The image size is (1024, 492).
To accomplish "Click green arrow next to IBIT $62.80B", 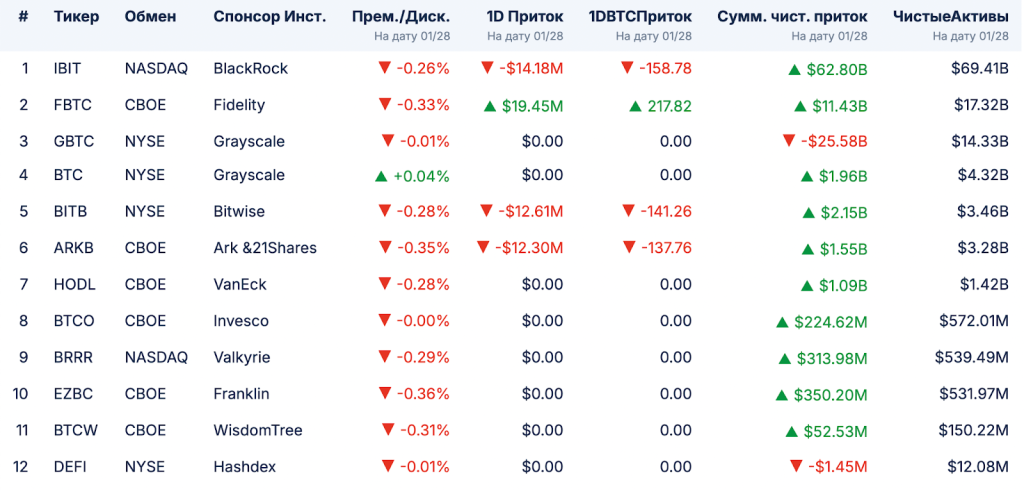I will (794, 69).
